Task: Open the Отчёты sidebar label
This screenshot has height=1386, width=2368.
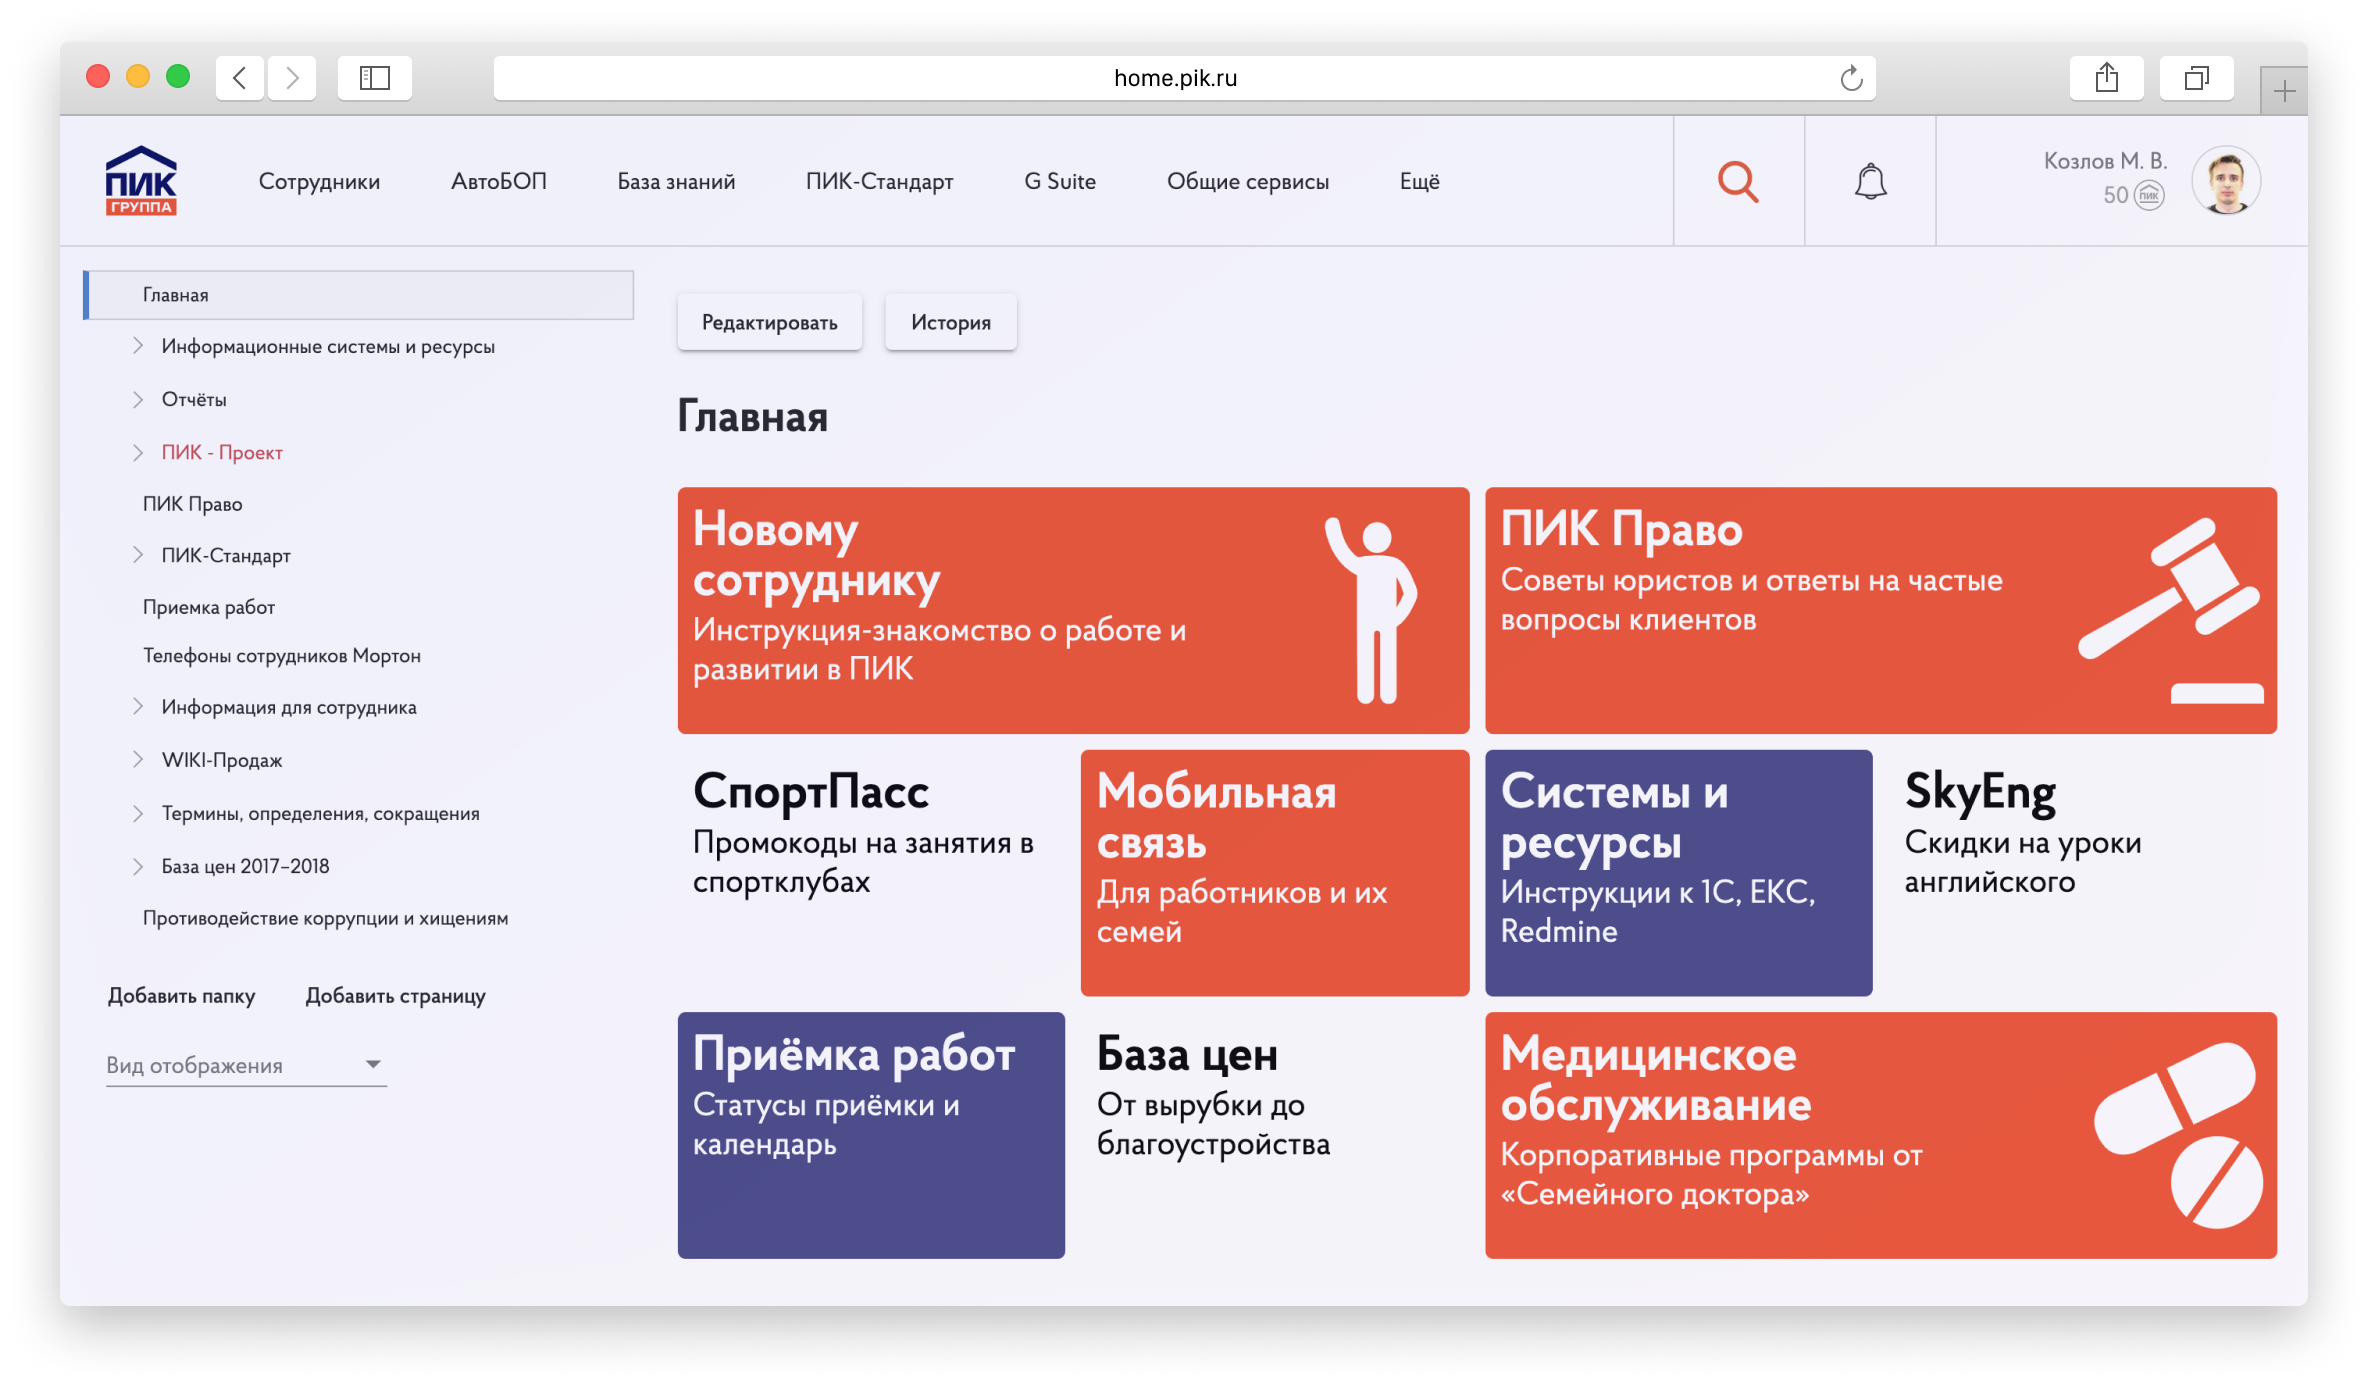Action: click(194, 399)
